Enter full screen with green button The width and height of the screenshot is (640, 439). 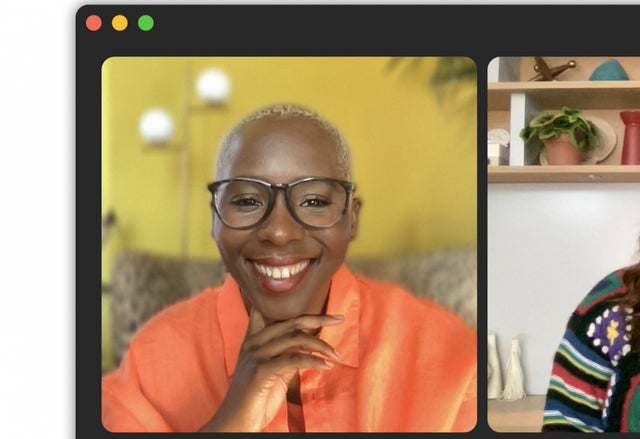[x=146, y=23]
